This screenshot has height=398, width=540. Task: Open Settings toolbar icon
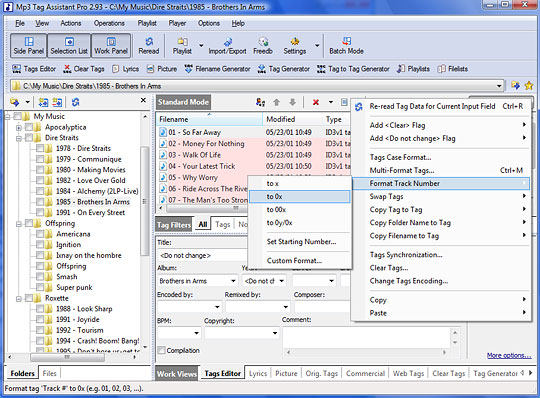click(x=294, y=45)
